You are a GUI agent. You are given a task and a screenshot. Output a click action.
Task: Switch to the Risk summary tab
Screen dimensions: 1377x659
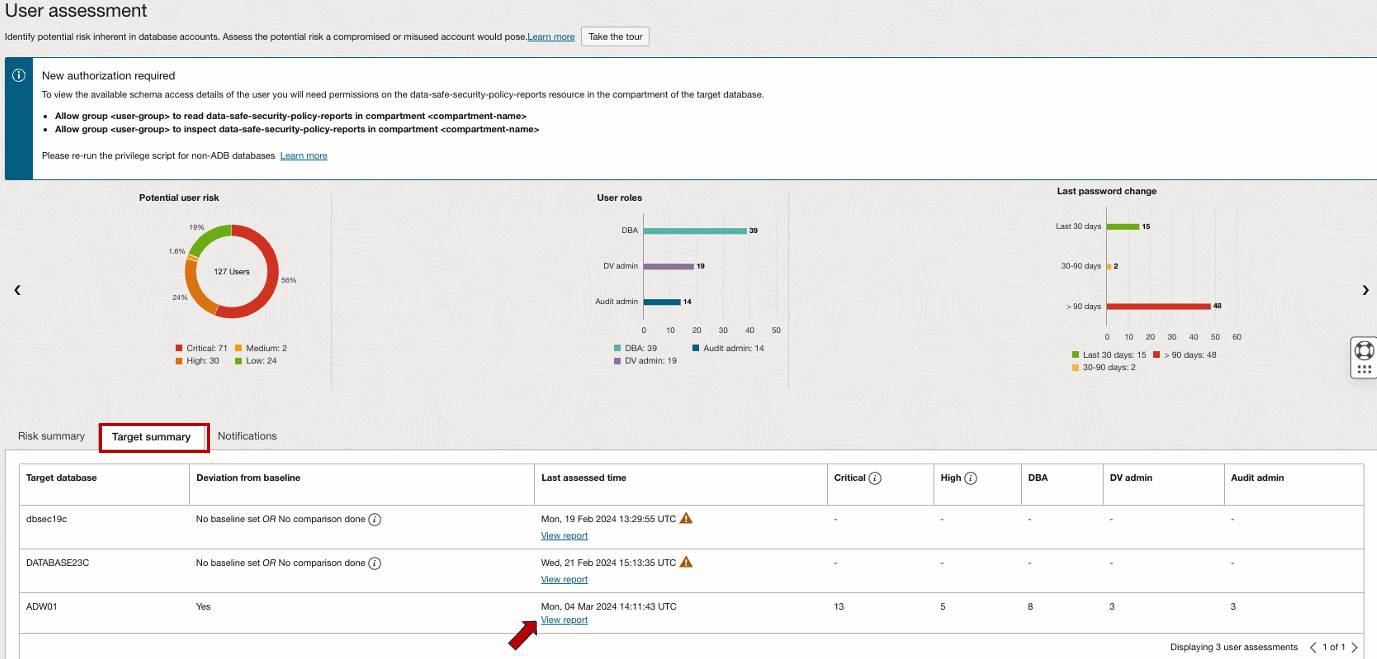(51, 436)
